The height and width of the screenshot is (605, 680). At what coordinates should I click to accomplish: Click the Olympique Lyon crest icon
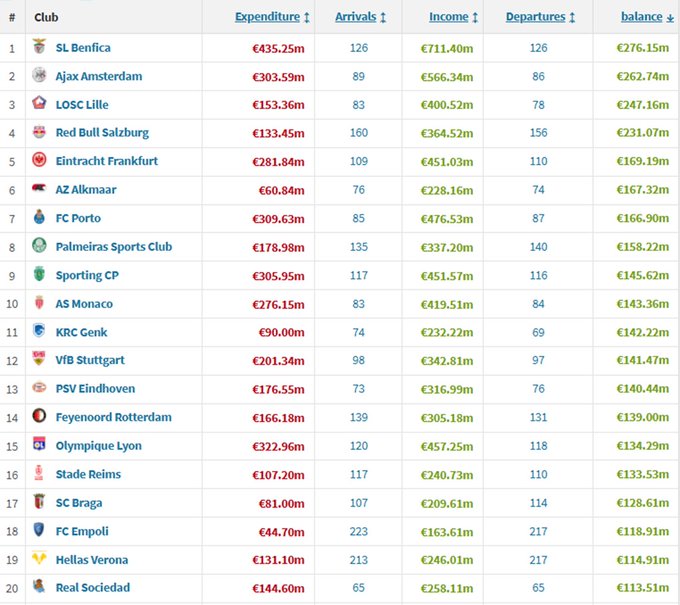(39, 445)
